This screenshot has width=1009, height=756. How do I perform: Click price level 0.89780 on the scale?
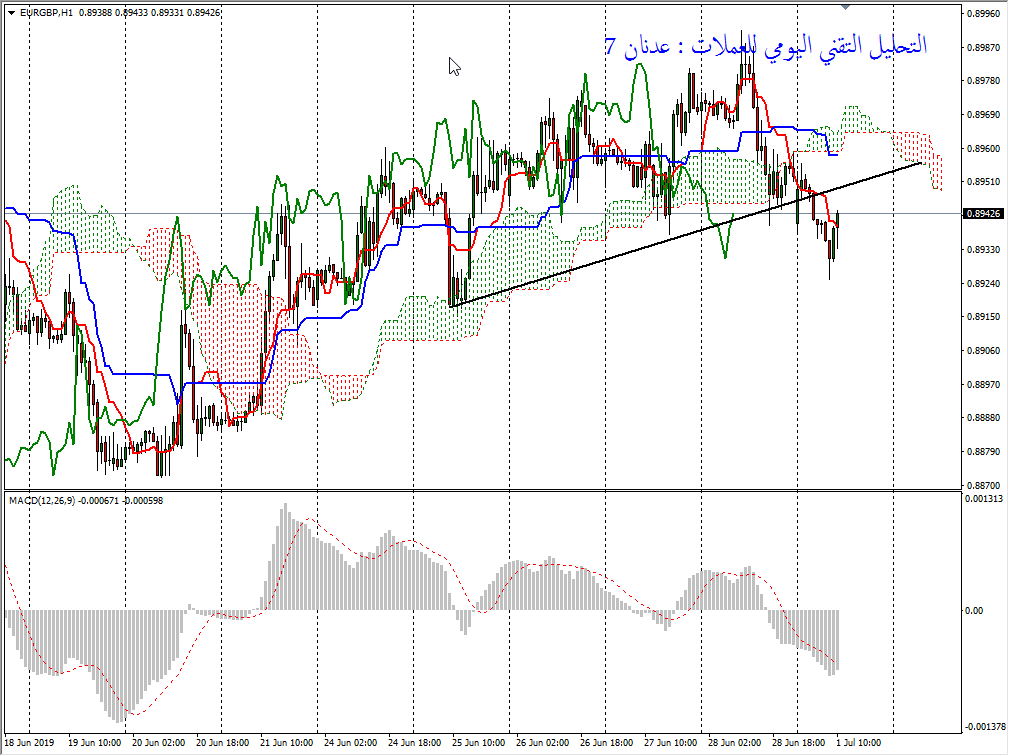pyautogui.click(x=984, y=80)
